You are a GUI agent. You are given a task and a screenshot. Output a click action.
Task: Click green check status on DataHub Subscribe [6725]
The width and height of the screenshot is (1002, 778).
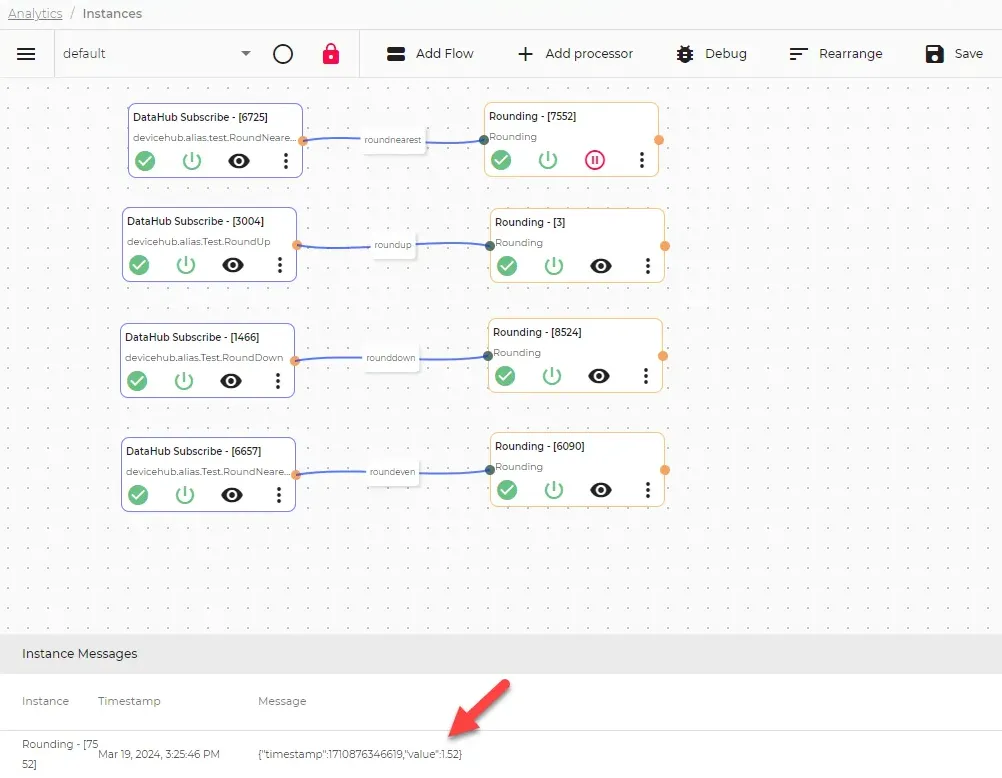pyautogui.click(x=145, y=161)
